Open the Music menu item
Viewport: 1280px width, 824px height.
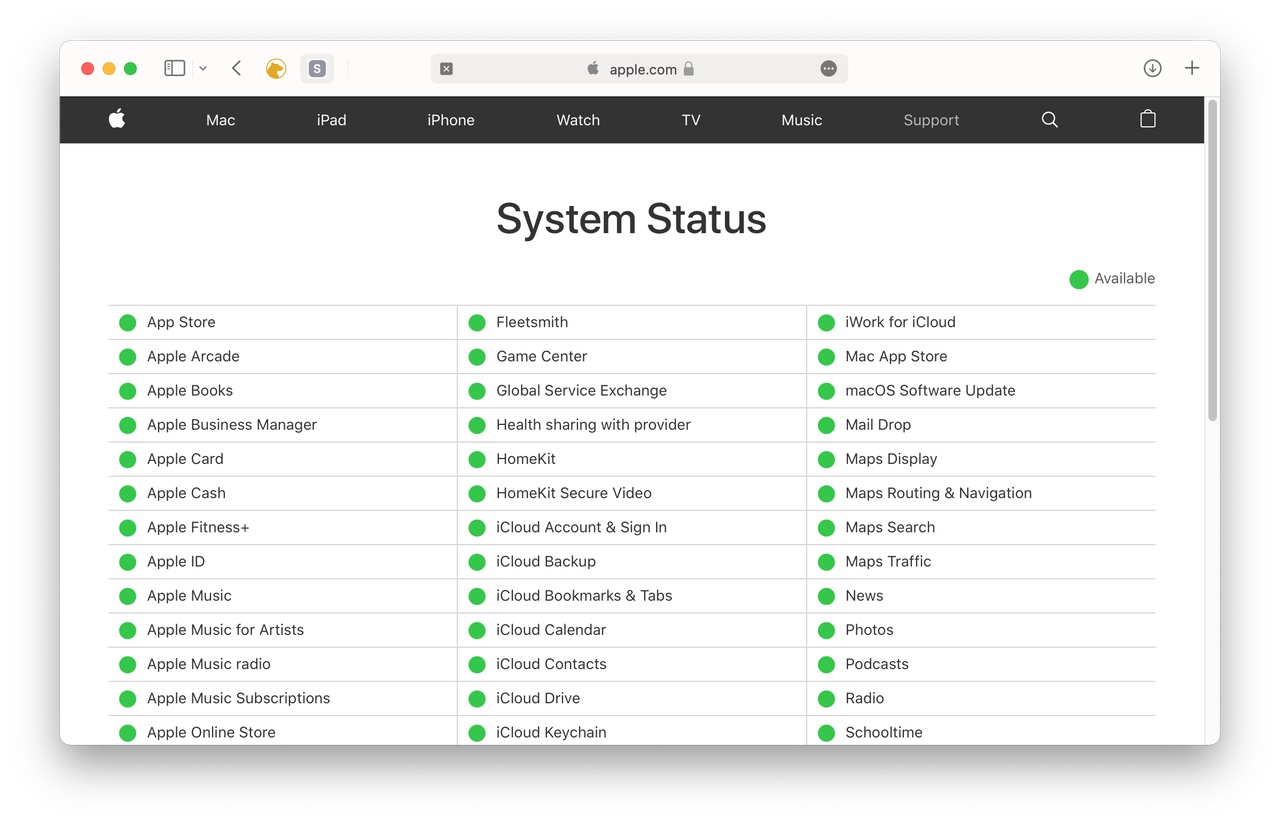[x=802, y=120]
